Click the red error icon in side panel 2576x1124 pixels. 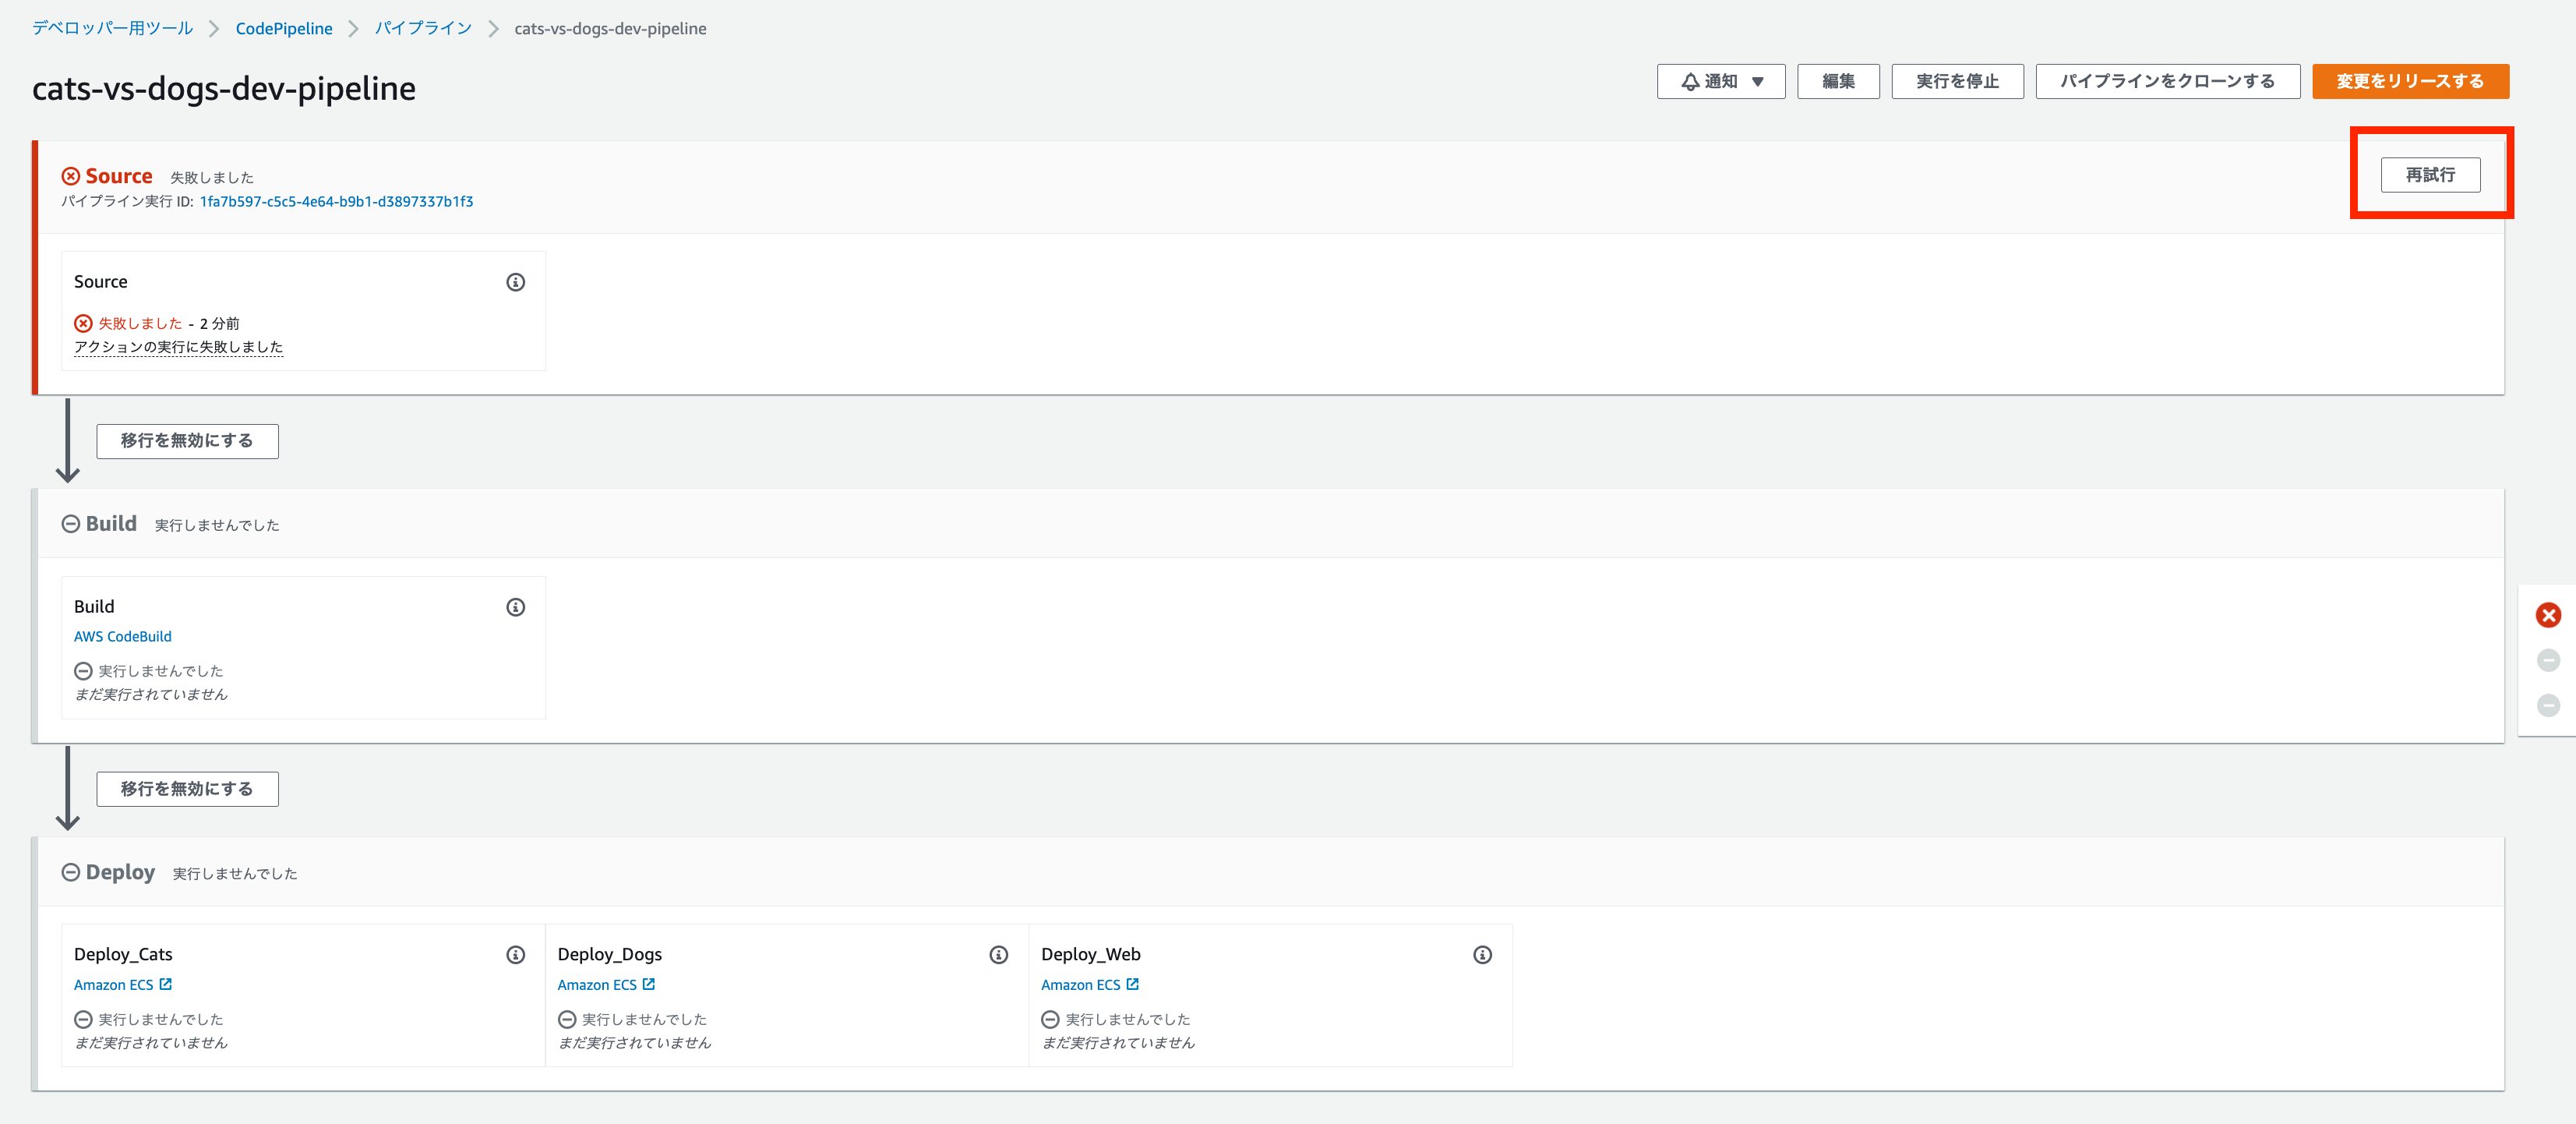click(2548, 615)
